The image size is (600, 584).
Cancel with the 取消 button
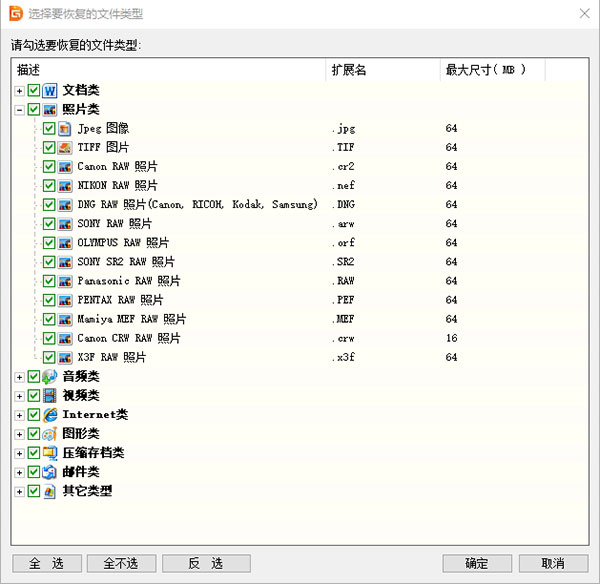tap(553, 563)
